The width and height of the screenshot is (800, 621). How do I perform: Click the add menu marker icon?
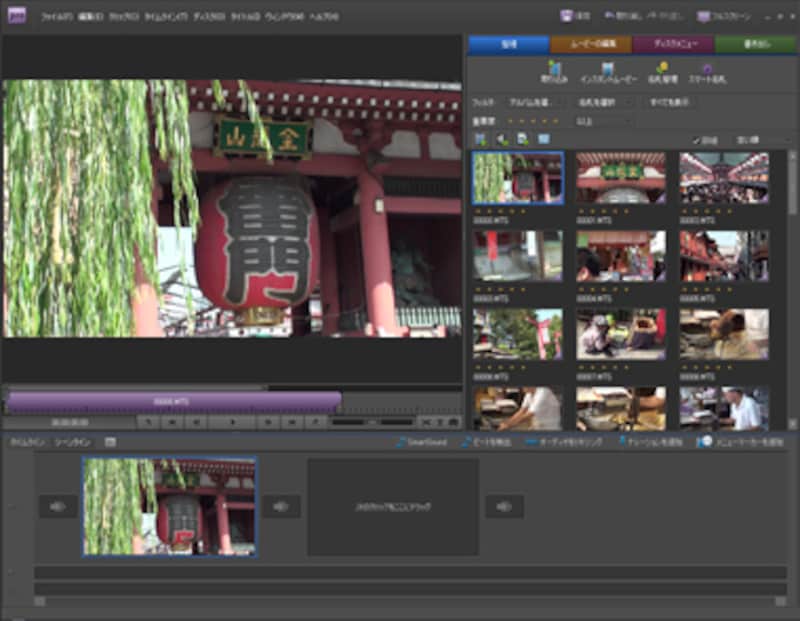pyautogui.click(x=704, y=441)
